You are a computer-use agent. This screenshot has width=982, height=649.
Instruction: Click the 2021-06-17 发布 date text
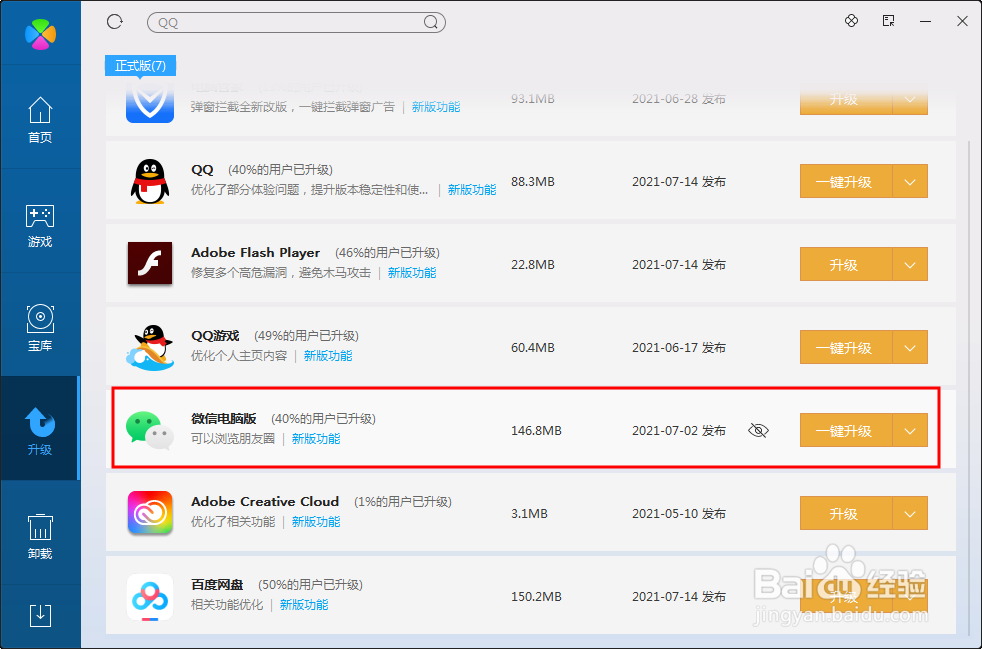[679, 348]
